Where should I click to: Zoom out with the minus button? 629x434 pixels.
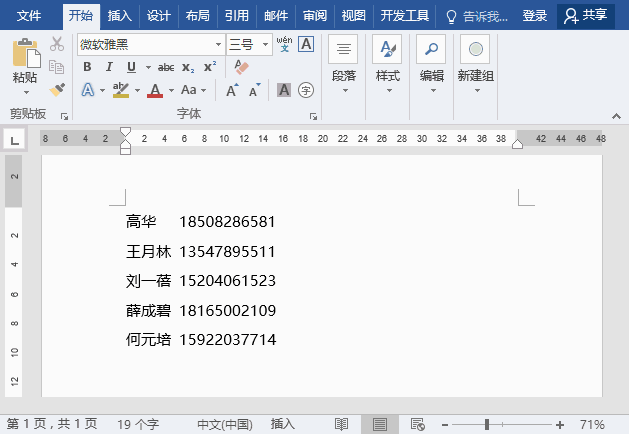pos(445,424)
